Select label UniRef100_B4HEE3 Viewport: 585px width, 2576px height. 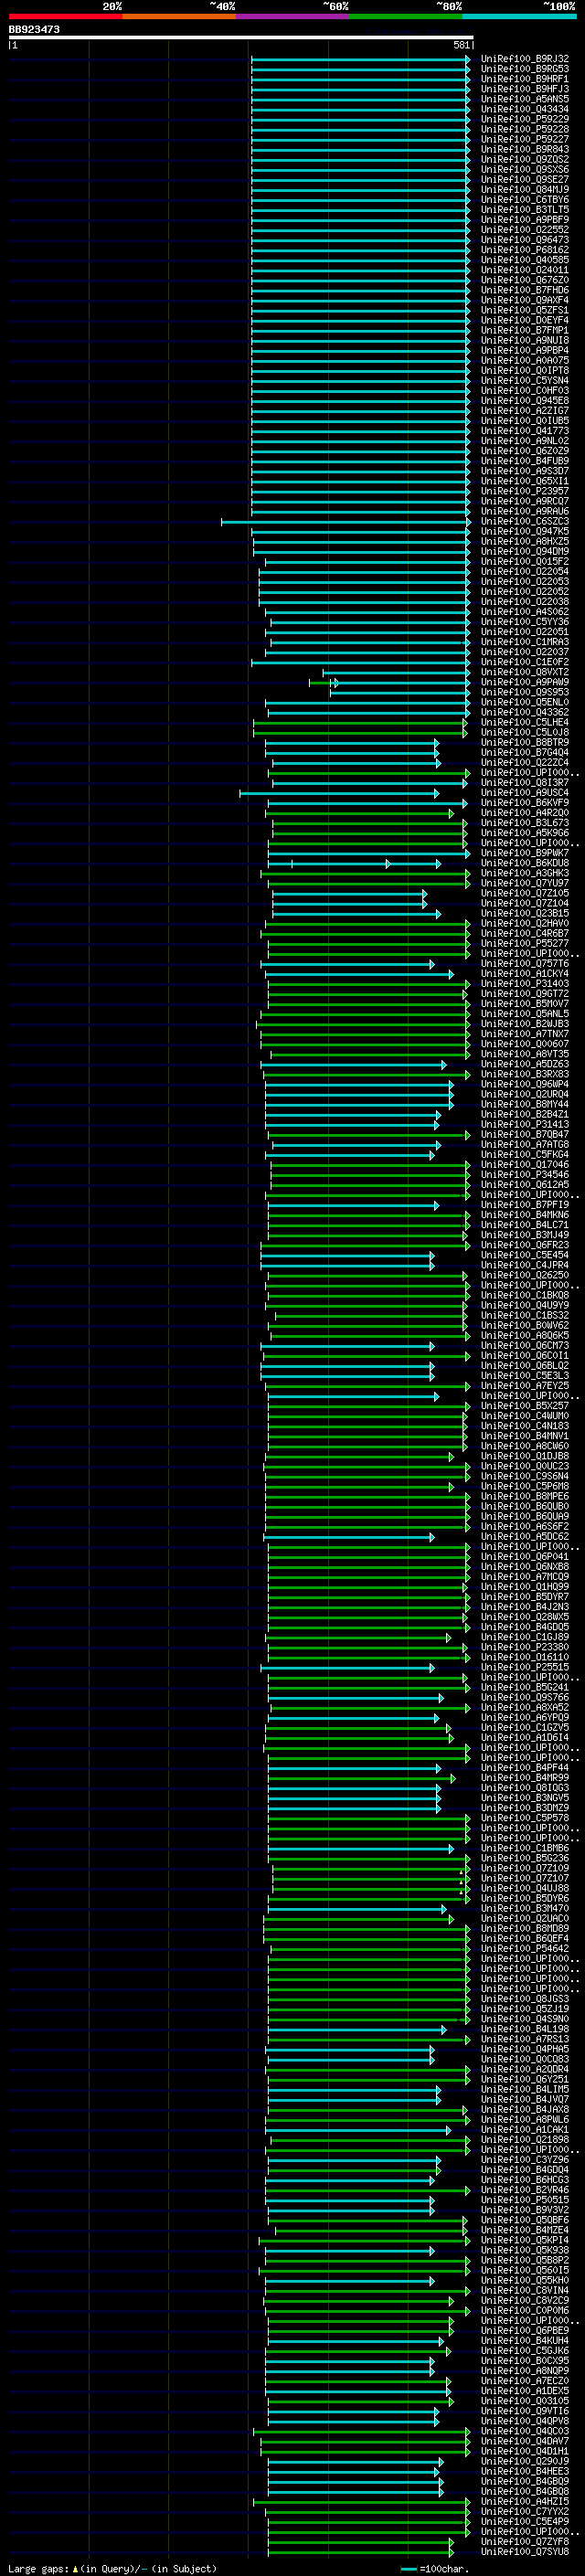[524, 2472]
